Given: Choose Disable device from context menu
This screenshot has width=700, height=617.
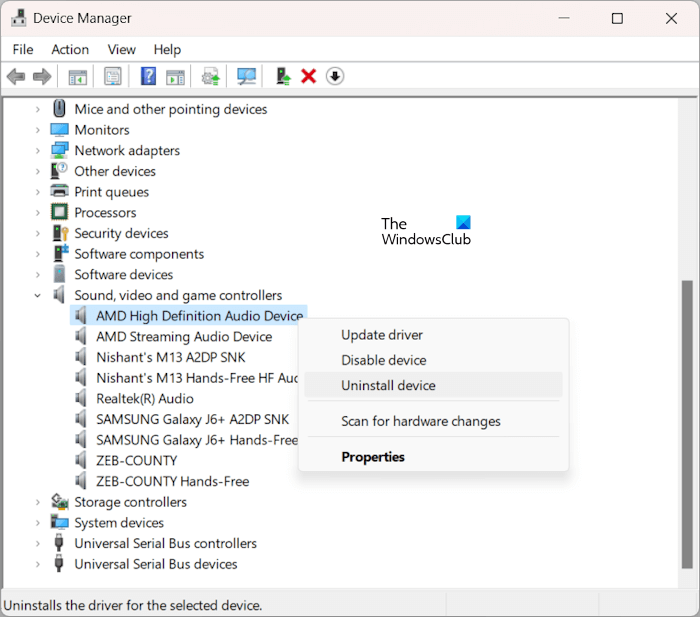Looking at the screenshot, I should pyautogui.click(x=433, y=360).
